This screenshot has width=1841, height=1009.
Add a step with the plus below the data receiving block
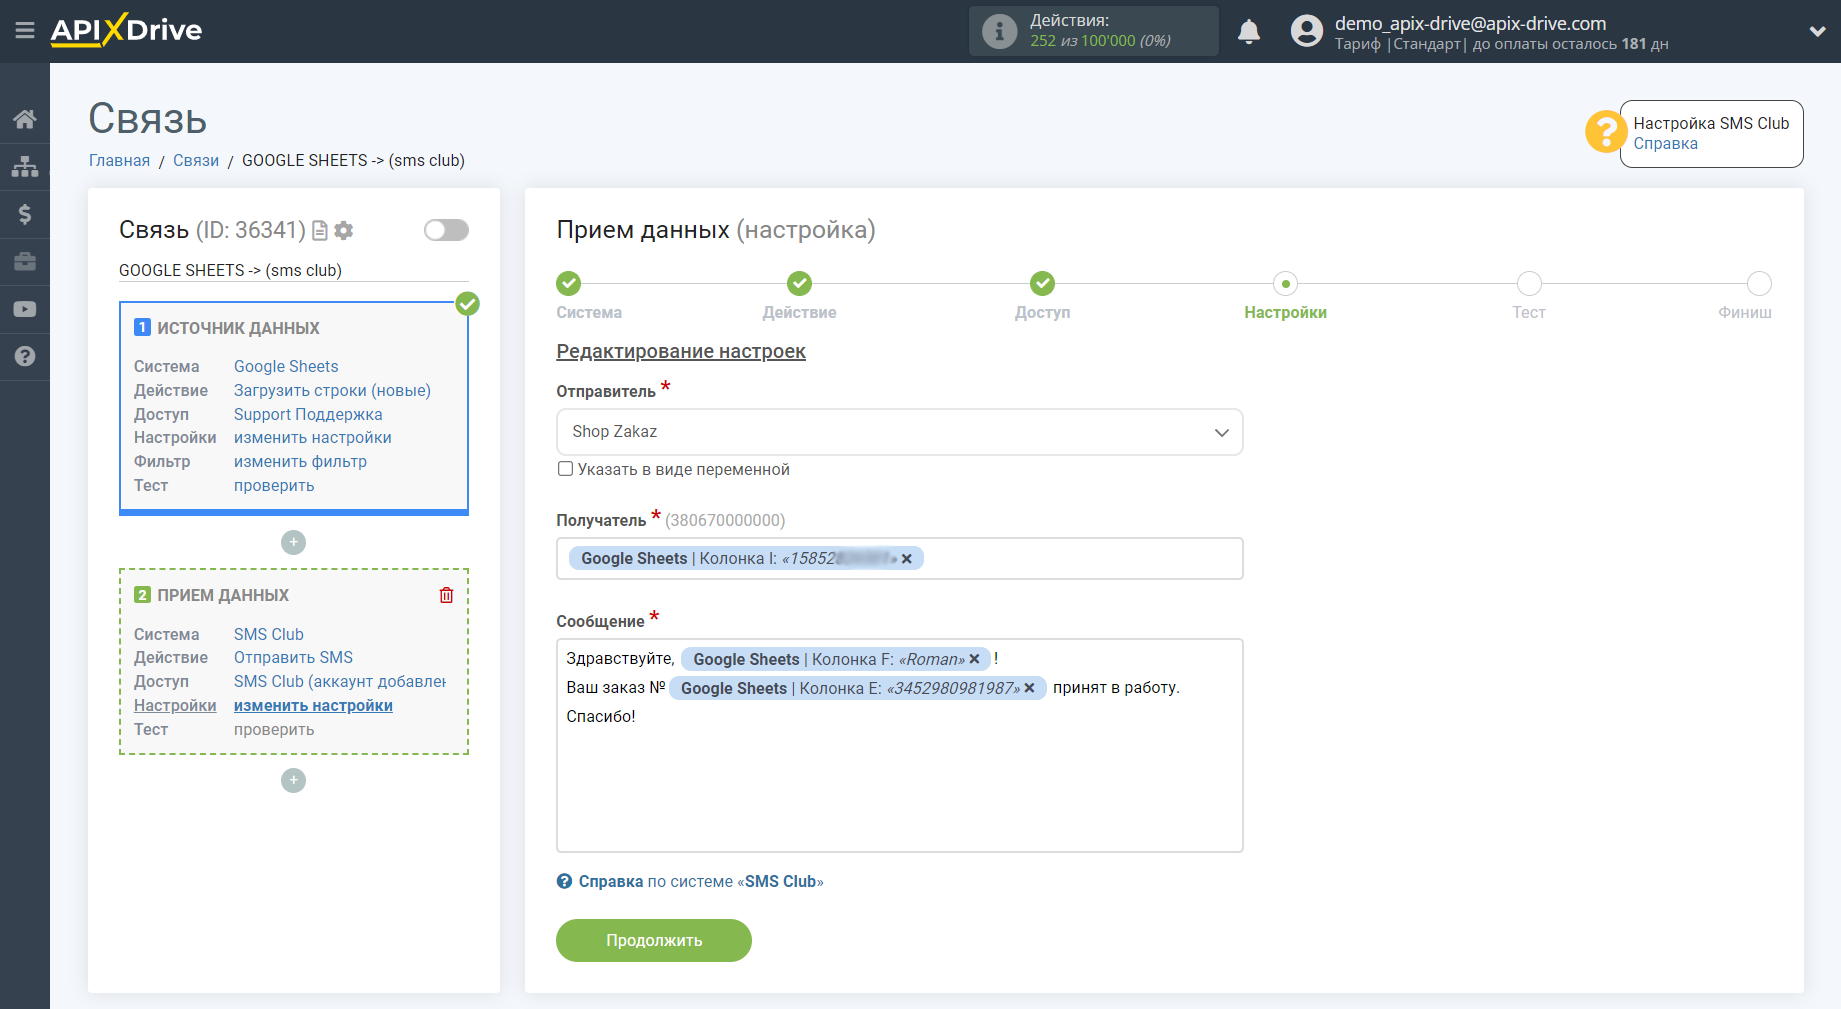tap(293, 780)
